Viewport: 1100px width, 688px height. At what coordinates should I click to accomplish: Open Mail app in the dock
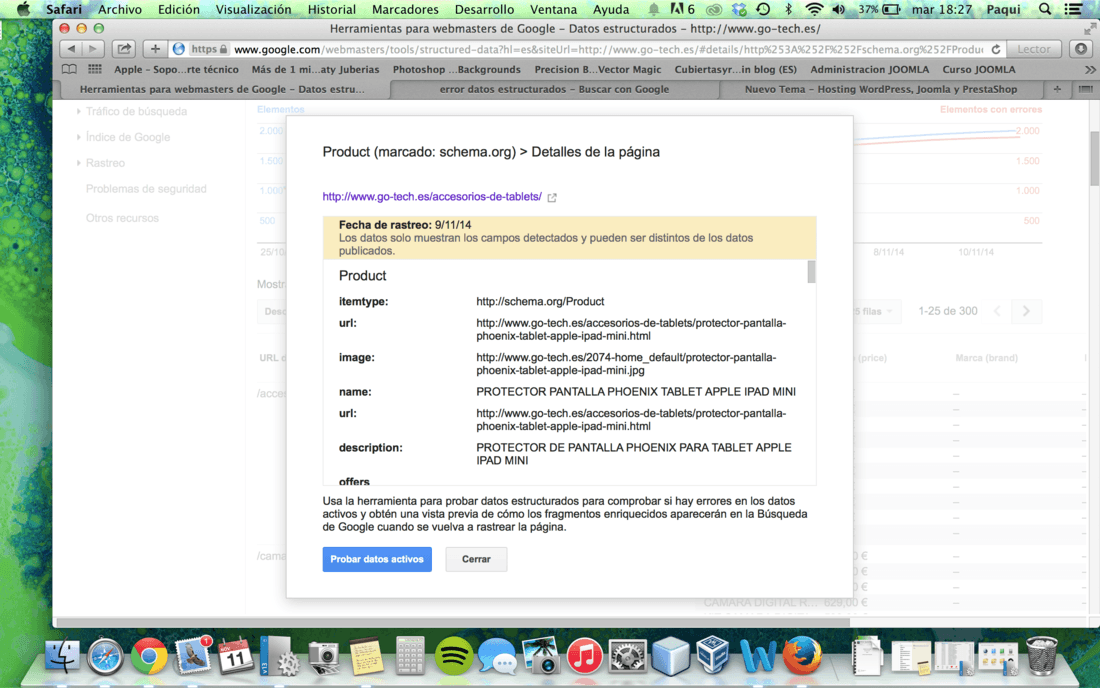(192, 656)
